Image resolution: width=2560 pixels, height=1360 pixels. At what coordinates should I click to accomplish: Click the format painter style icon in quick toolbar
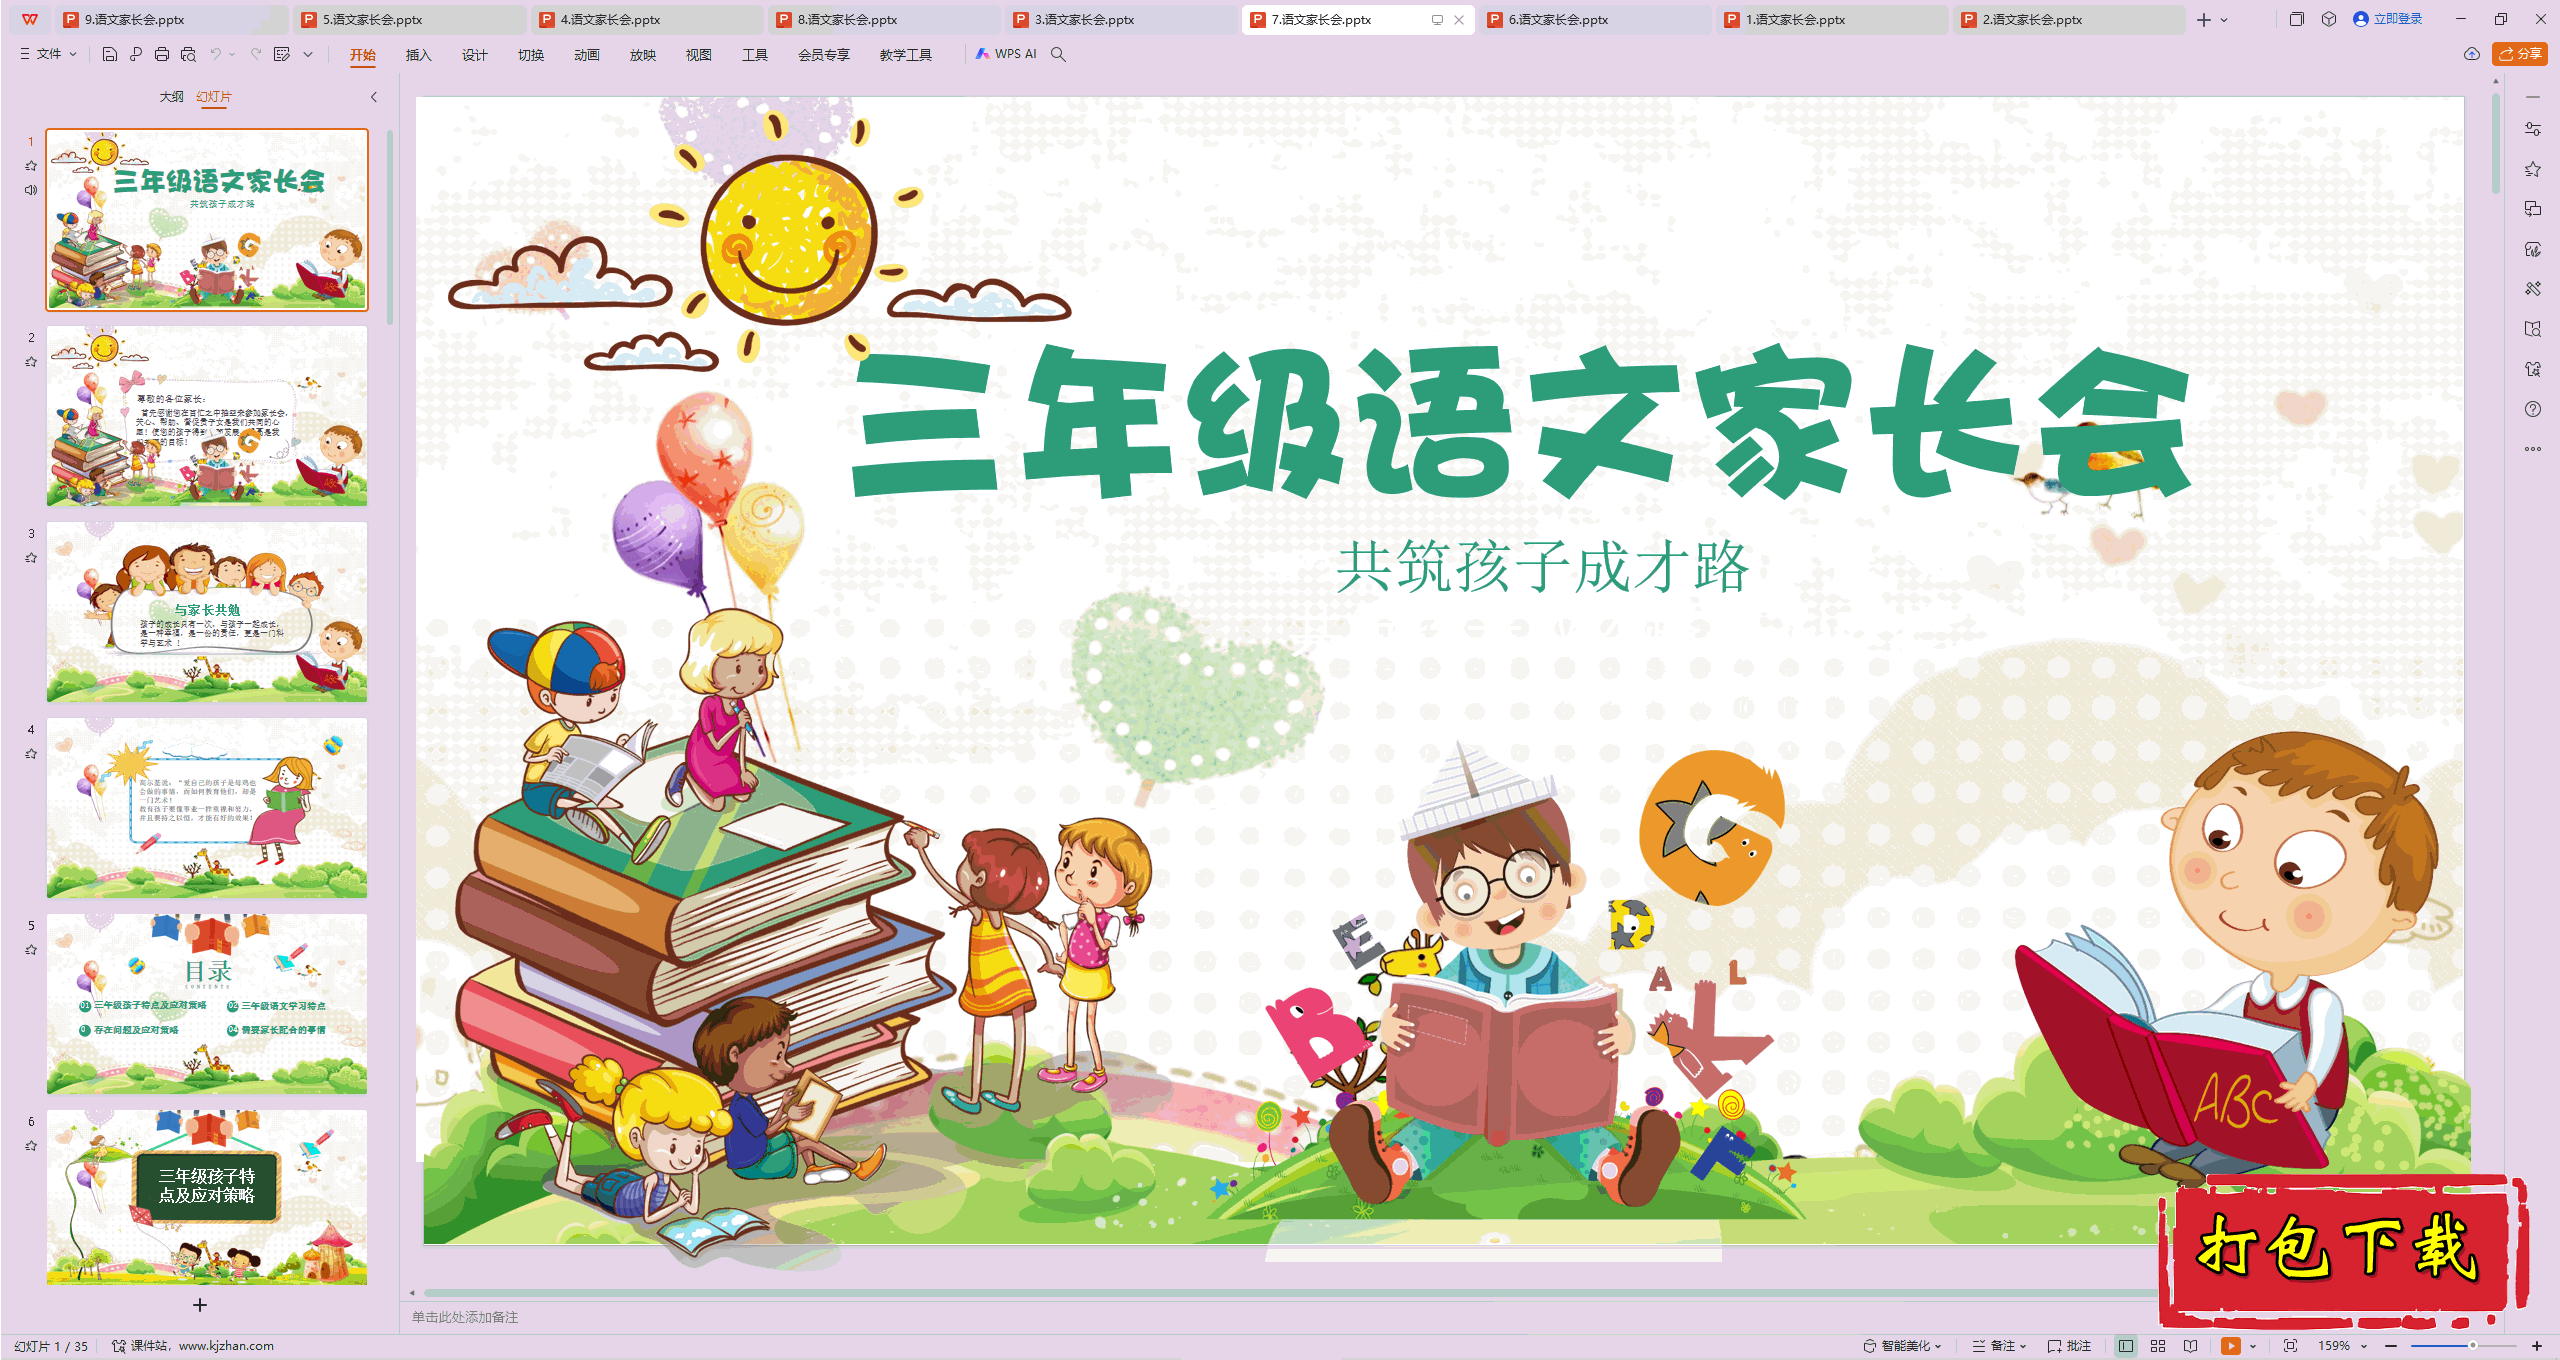click(282, 54)
